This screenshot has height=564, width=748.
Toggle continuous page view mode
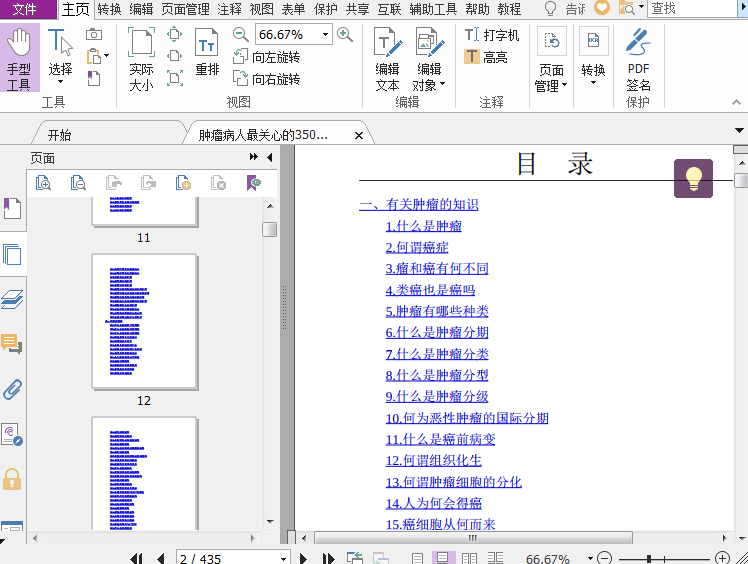(x=443, y=558)
